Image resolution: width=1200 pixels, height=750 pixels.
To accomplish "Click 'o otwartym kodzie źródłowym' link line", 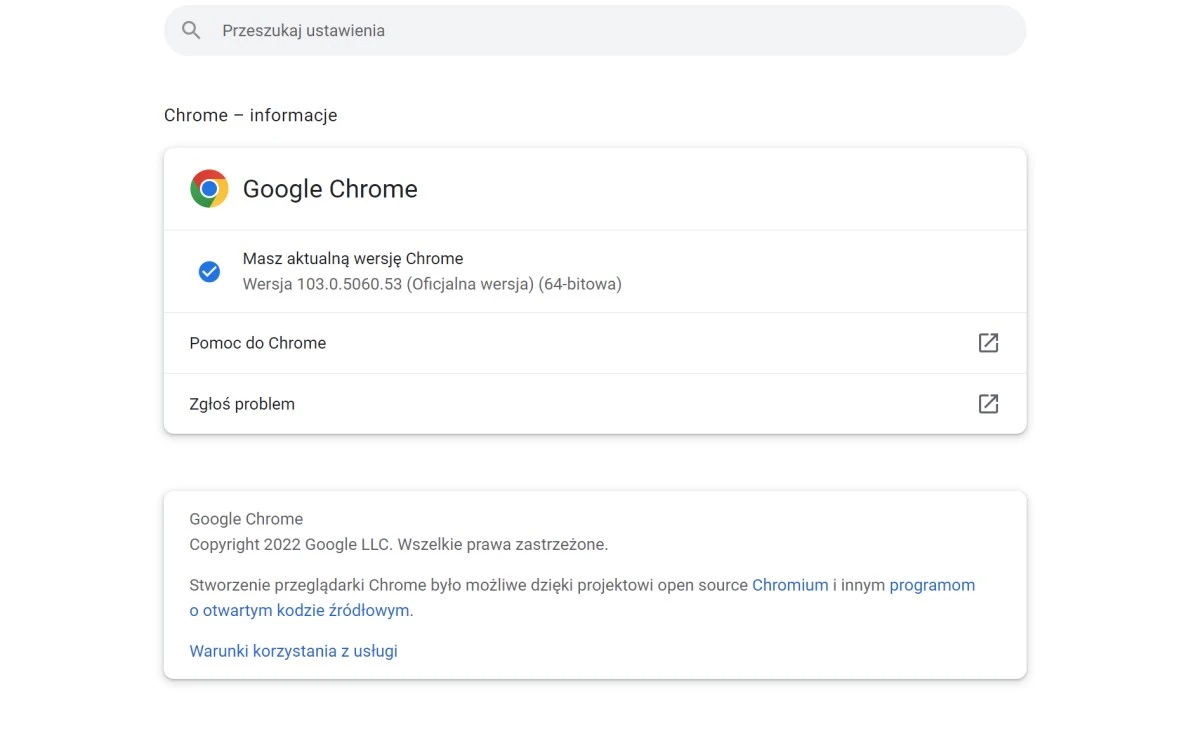I will [300, 610].
